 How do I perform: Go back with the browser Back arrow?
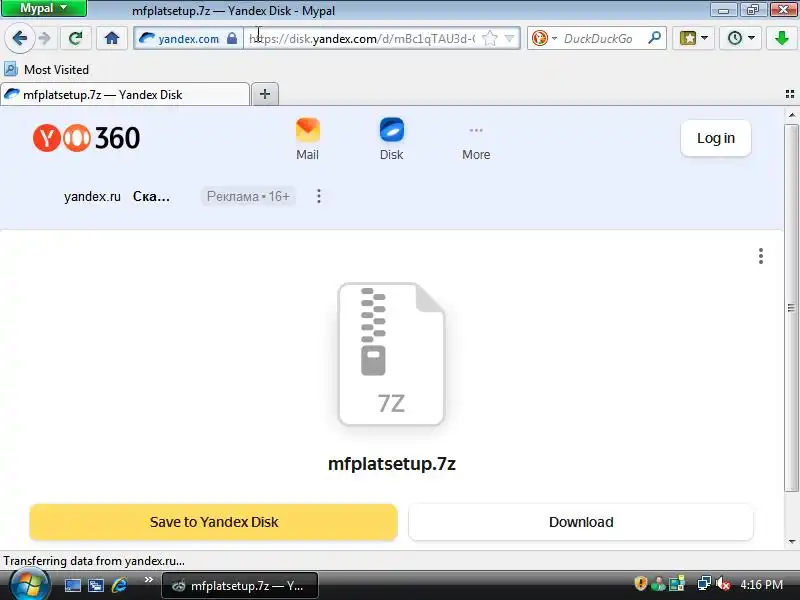pyautogui.click(x=19, y=38)
